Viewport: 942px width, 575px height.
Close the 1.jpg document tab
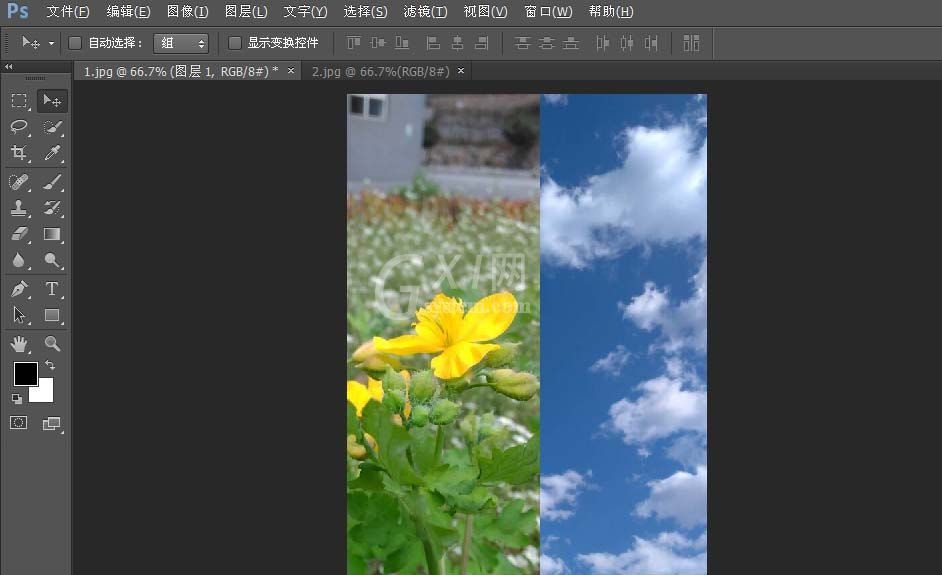click(291, 71)
